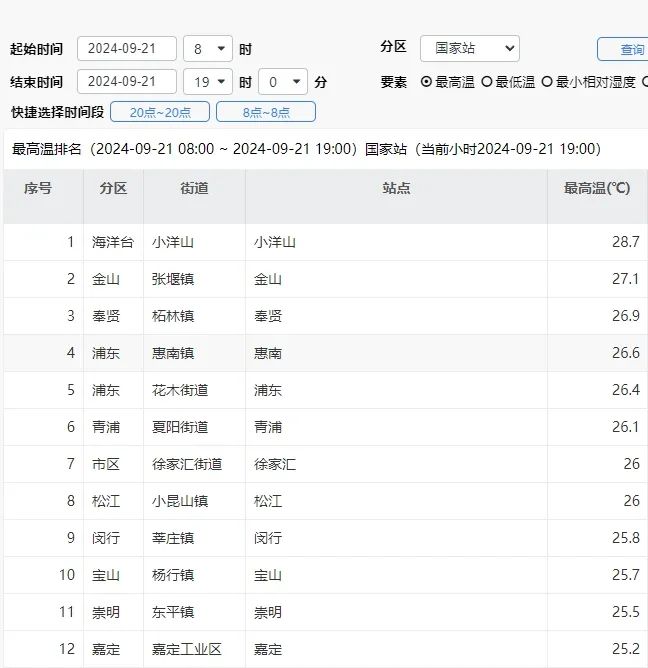Select the 徐家汇 station cell in row 7
The width and height of the screenshot is (648, 668).
point(275,464)
